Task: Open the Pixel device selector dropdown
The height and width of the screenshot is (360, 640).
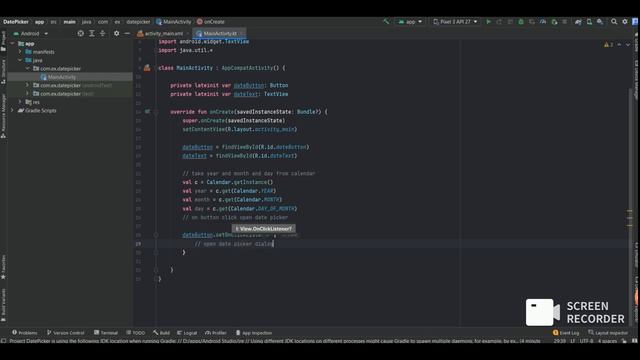Action: tap(455, 22)
